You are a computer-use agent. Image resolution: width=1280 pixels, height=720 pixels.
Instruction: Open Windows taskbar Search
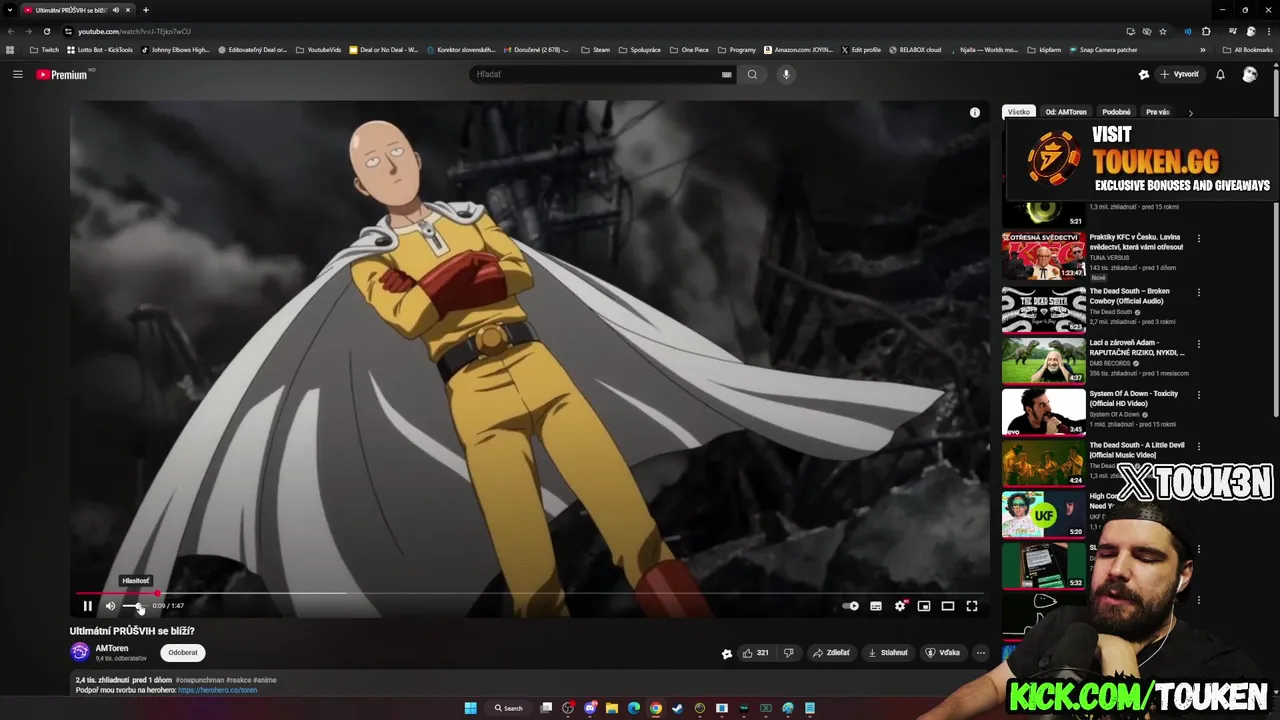pyautogui.click(x=508, y=708)
